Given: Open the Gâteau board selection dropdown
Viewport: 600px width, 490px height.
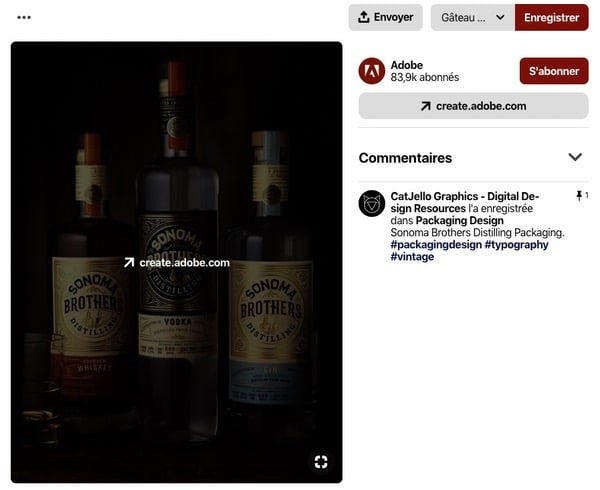Looking at the screenshot, I should [472, 18].
